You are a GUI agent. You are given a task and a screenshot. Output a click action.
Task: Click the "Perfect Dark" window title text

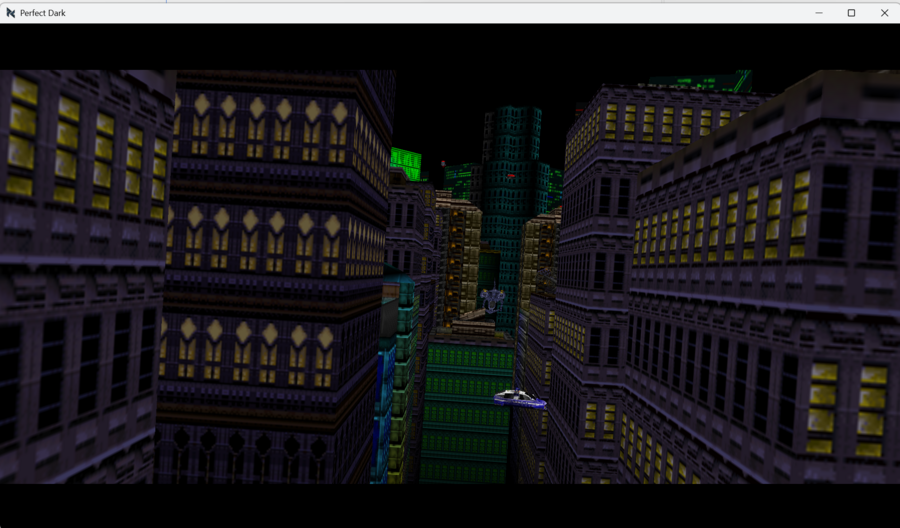click(x=43, y=13)
